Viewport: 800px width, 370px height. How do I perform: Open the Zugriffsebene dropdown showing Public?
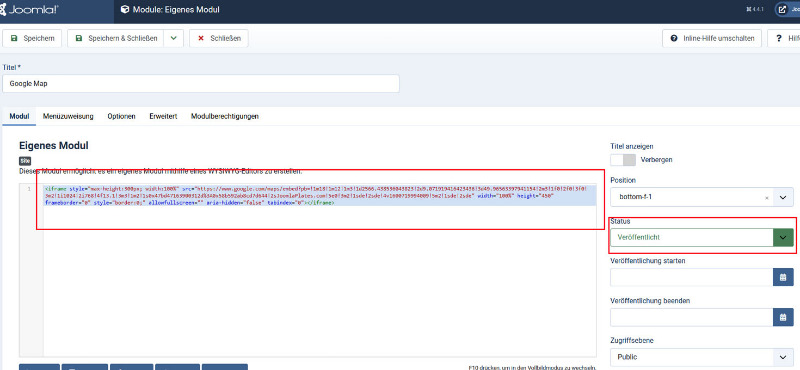tap(702, 357)
